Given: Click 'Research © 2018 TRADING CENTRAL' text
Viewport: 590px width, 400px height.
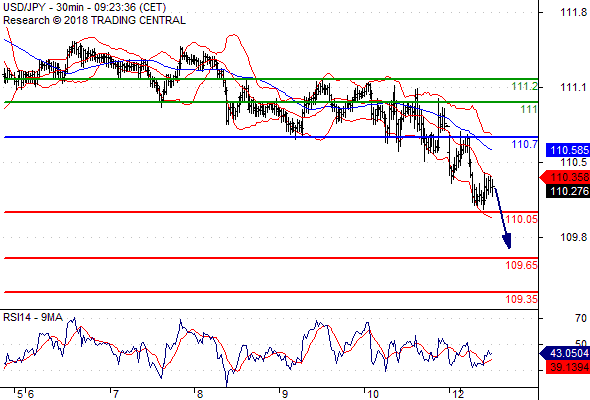Looking at the screenshot, I should pos(94,20).
